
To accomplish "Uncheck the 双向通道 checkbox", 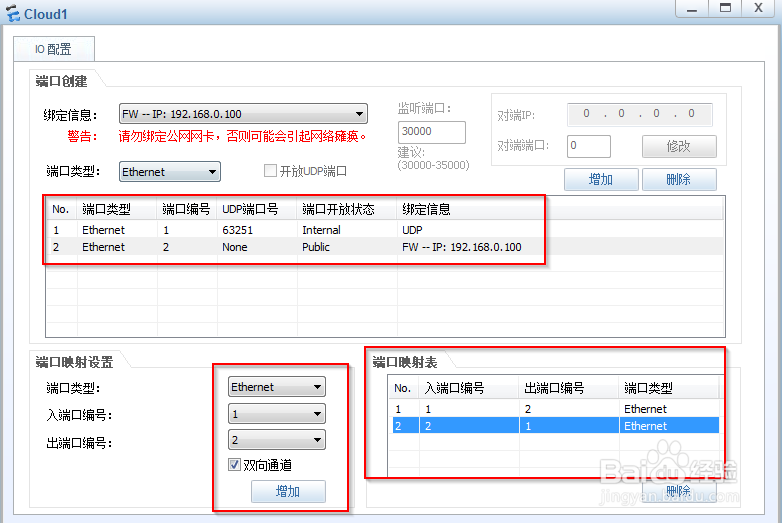I will click(x=234, y=465).
